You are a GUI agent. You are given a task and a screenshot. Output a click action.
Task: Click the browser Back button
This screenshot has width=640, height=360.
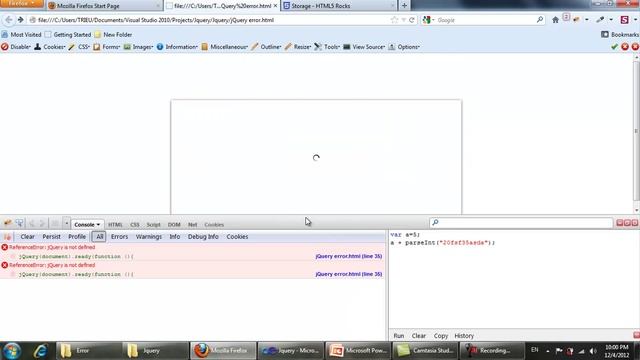pyautogui.click(x=9, y=20)
